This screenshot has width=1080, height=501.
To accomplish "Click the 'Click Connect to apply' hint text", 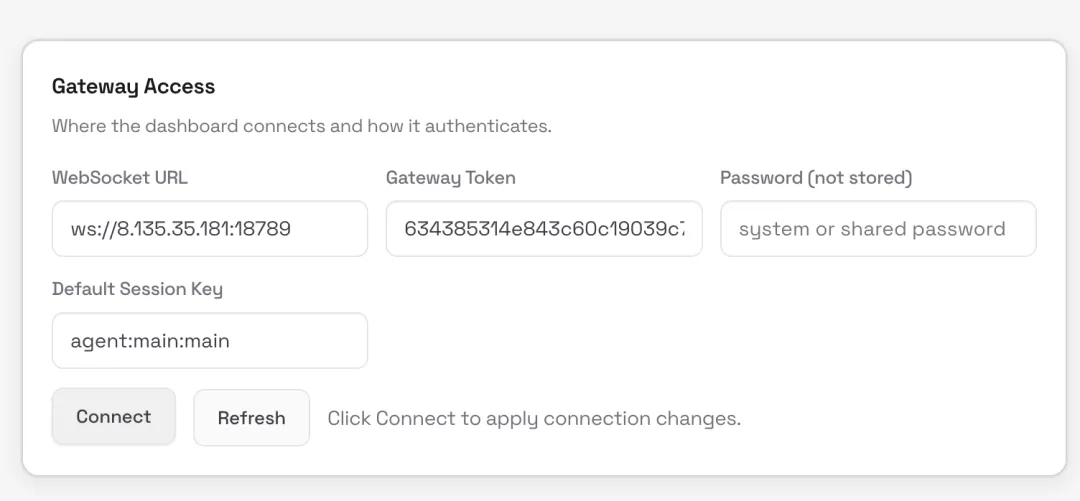I will click(x=534, y=418).
